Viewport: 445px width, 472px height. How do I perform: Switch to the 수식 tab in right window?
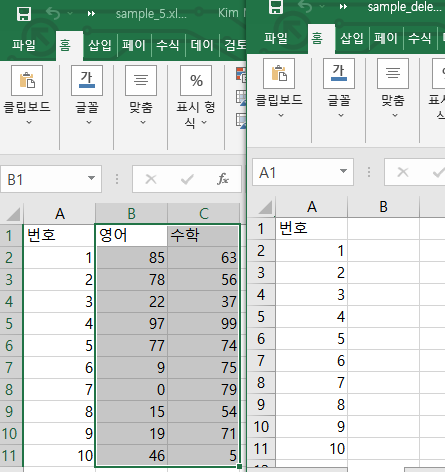pyautogui.click(x=420, y=38)
